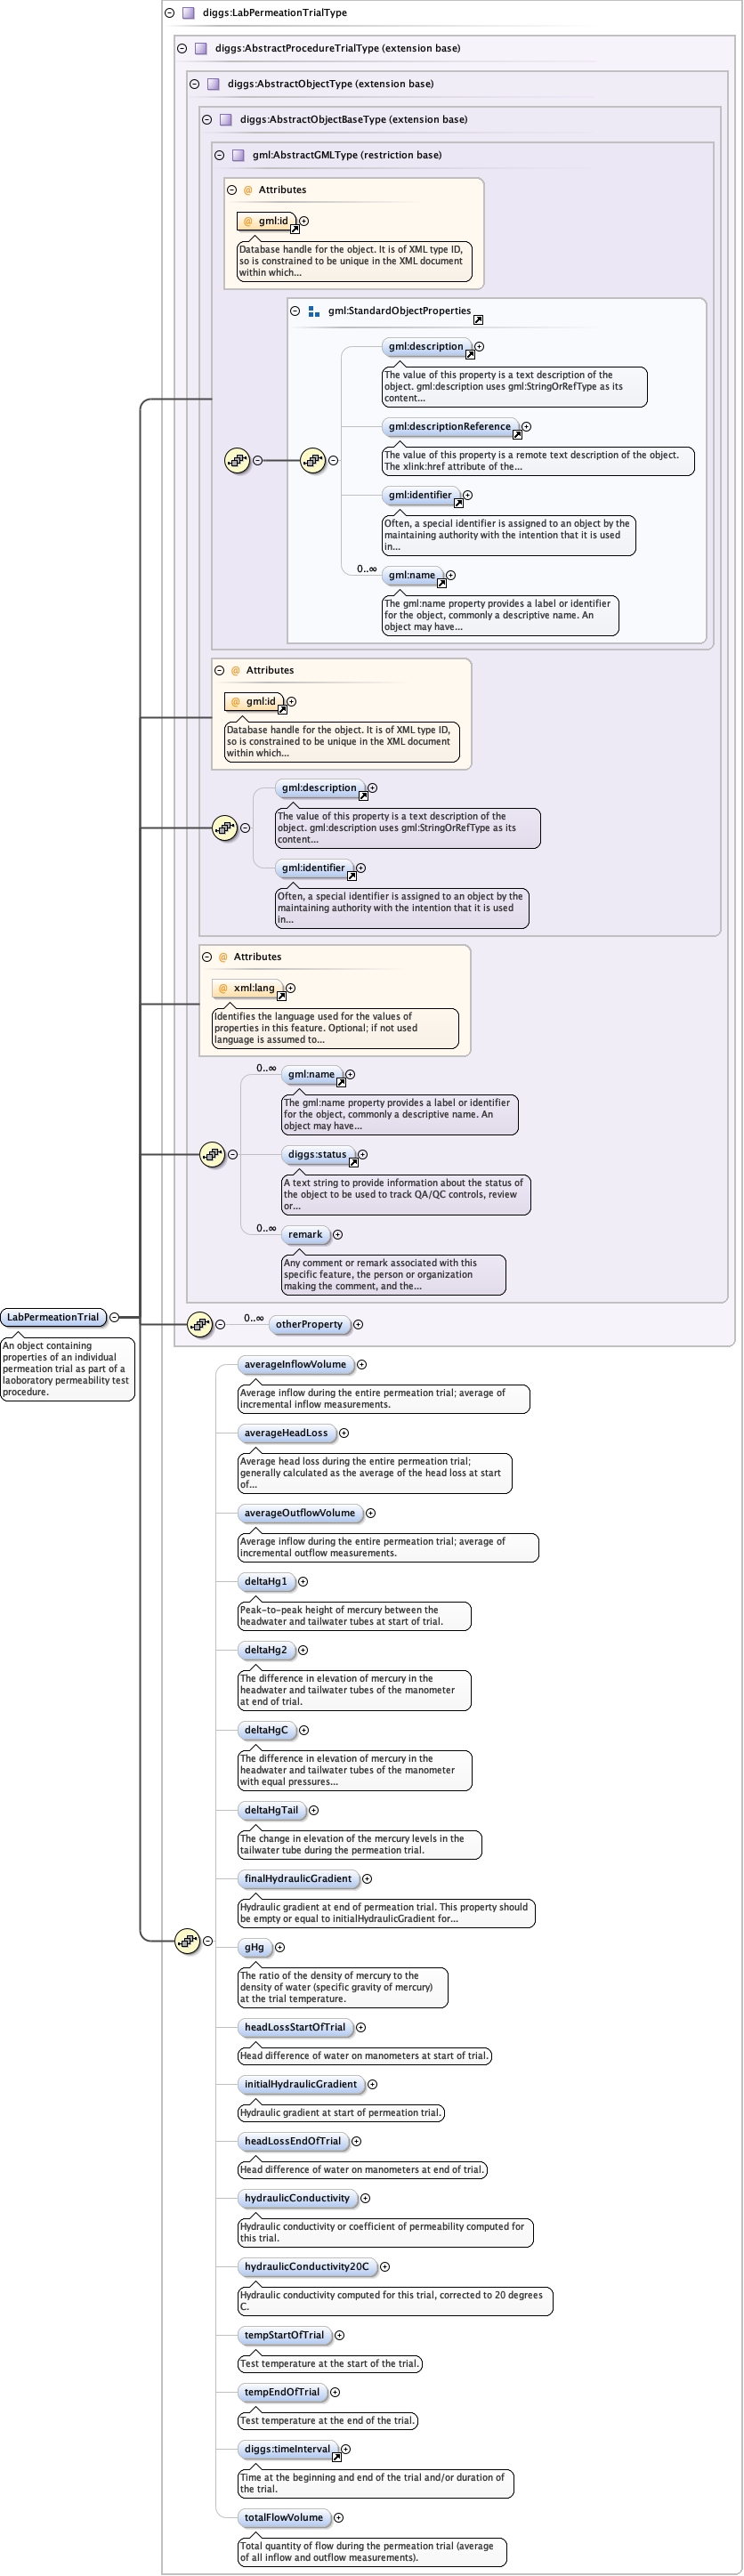The image size is (744, 2576).
Task: Expand the hydraulicConductivity20C element
Action: tap(384, 2266)
